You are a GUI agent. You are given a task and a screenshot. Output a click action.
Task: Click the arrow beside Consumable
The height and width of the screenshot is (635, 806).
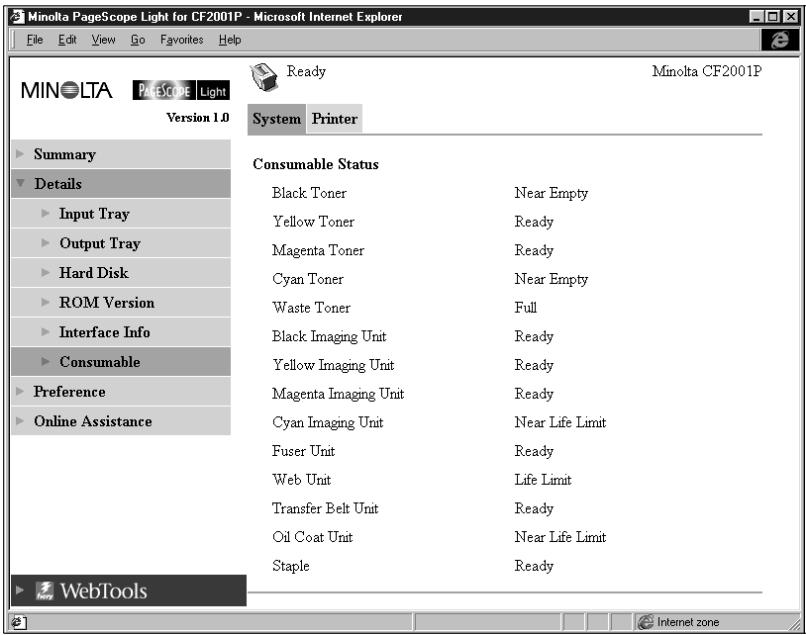[45, 361]
